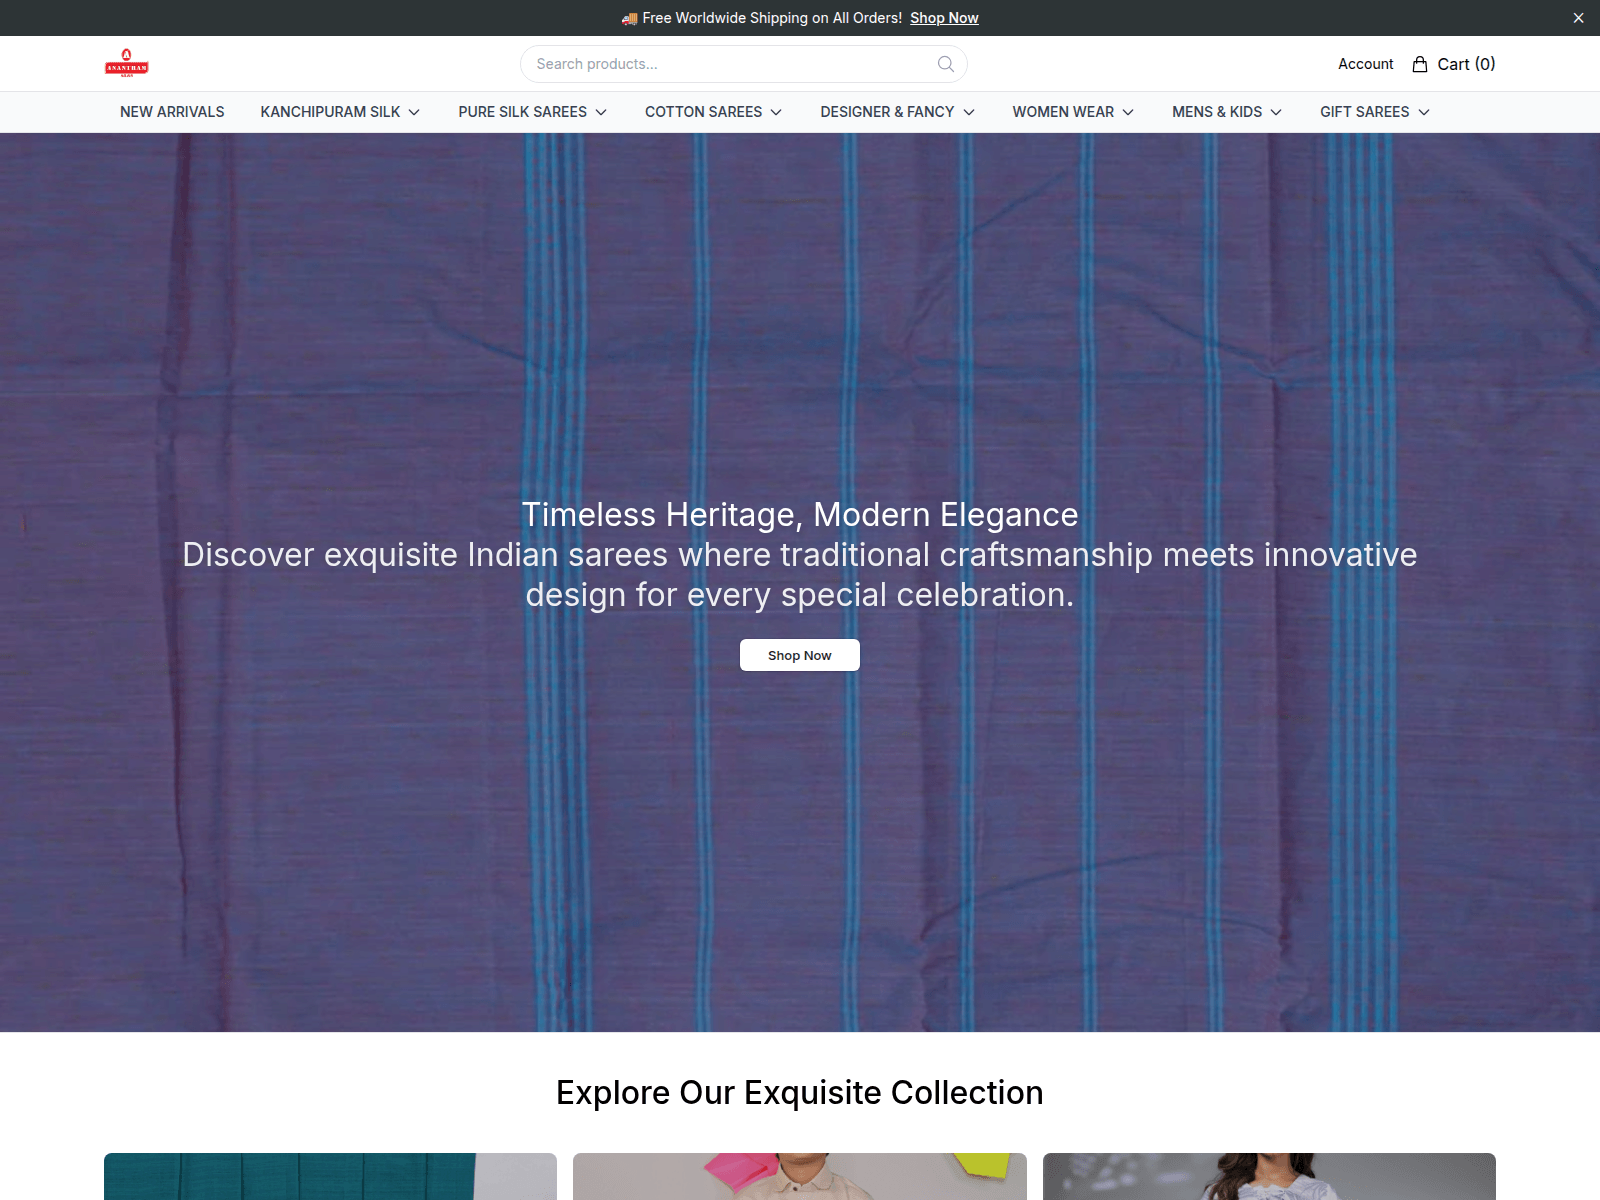The width and height of the screenshot is (1600, 1200).
Task: Click the Asantham store logo
Action: 127,63
